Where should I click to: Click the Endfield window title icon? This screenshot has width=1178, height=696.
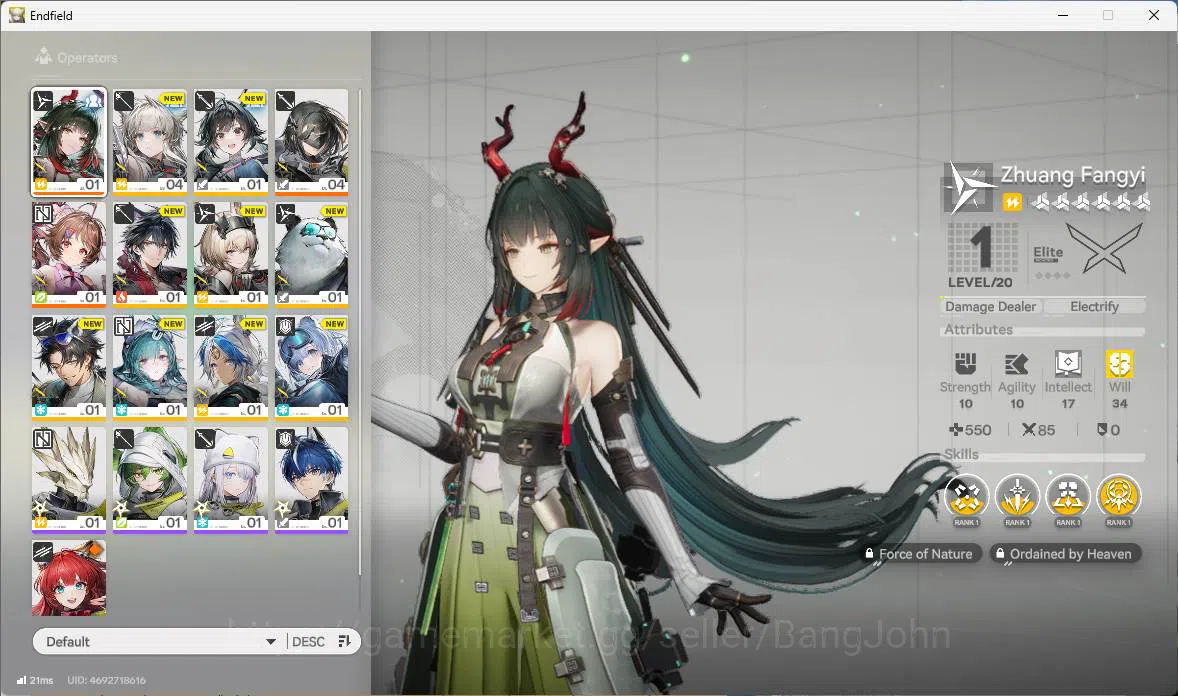coord(17,15)
